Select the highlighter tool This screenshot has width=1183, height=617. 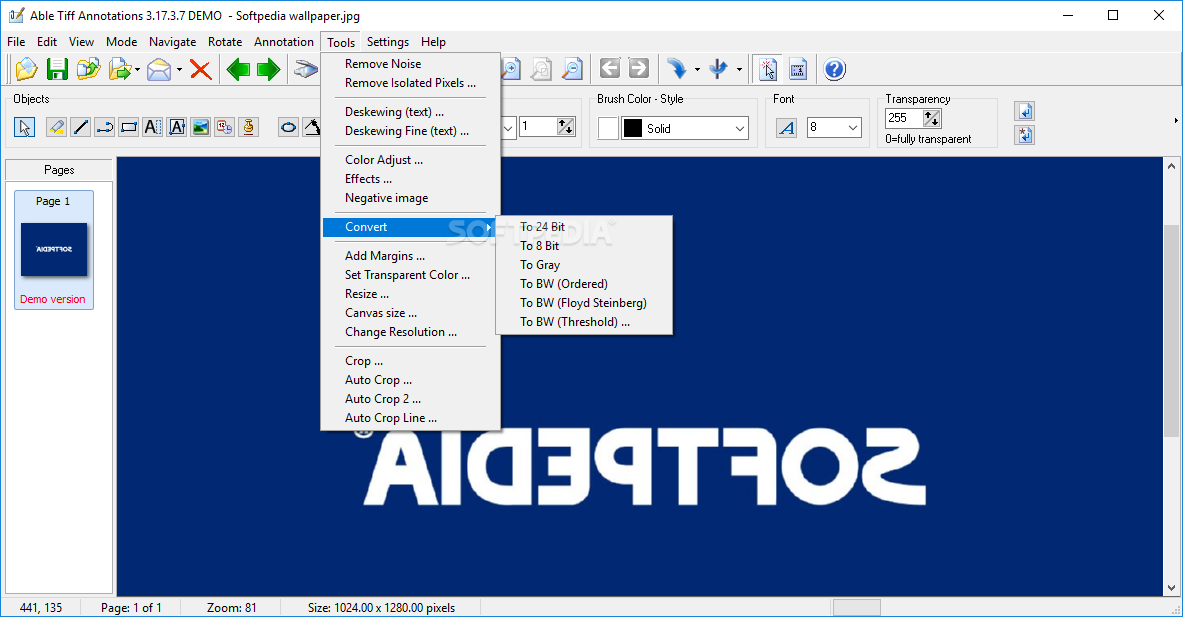point(56,127)
